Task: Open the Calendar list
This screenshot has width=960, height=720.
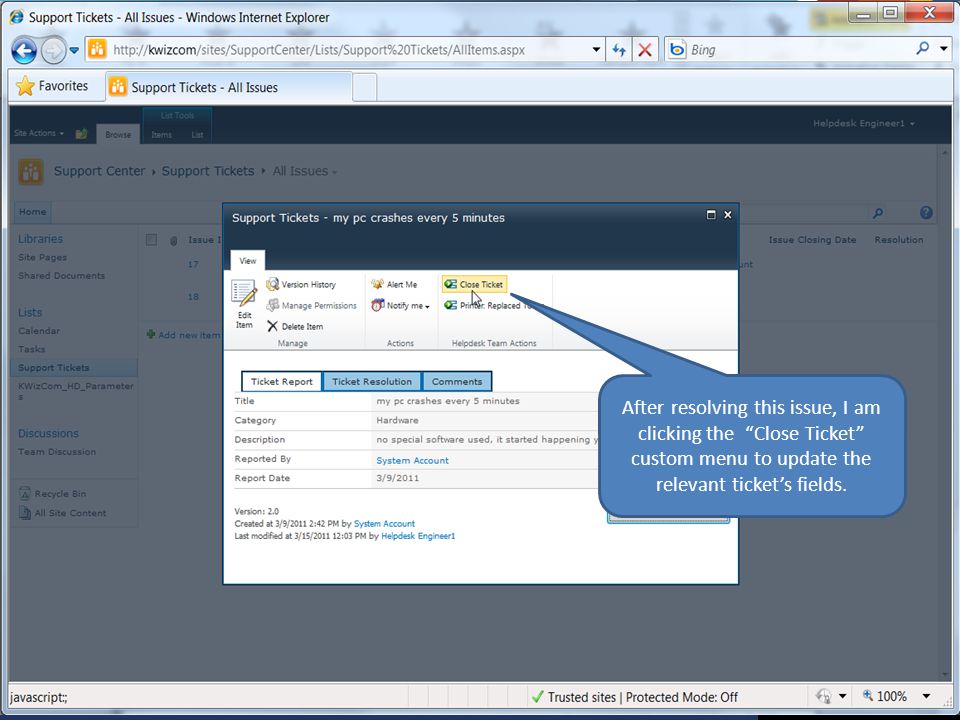Action: 39,331
